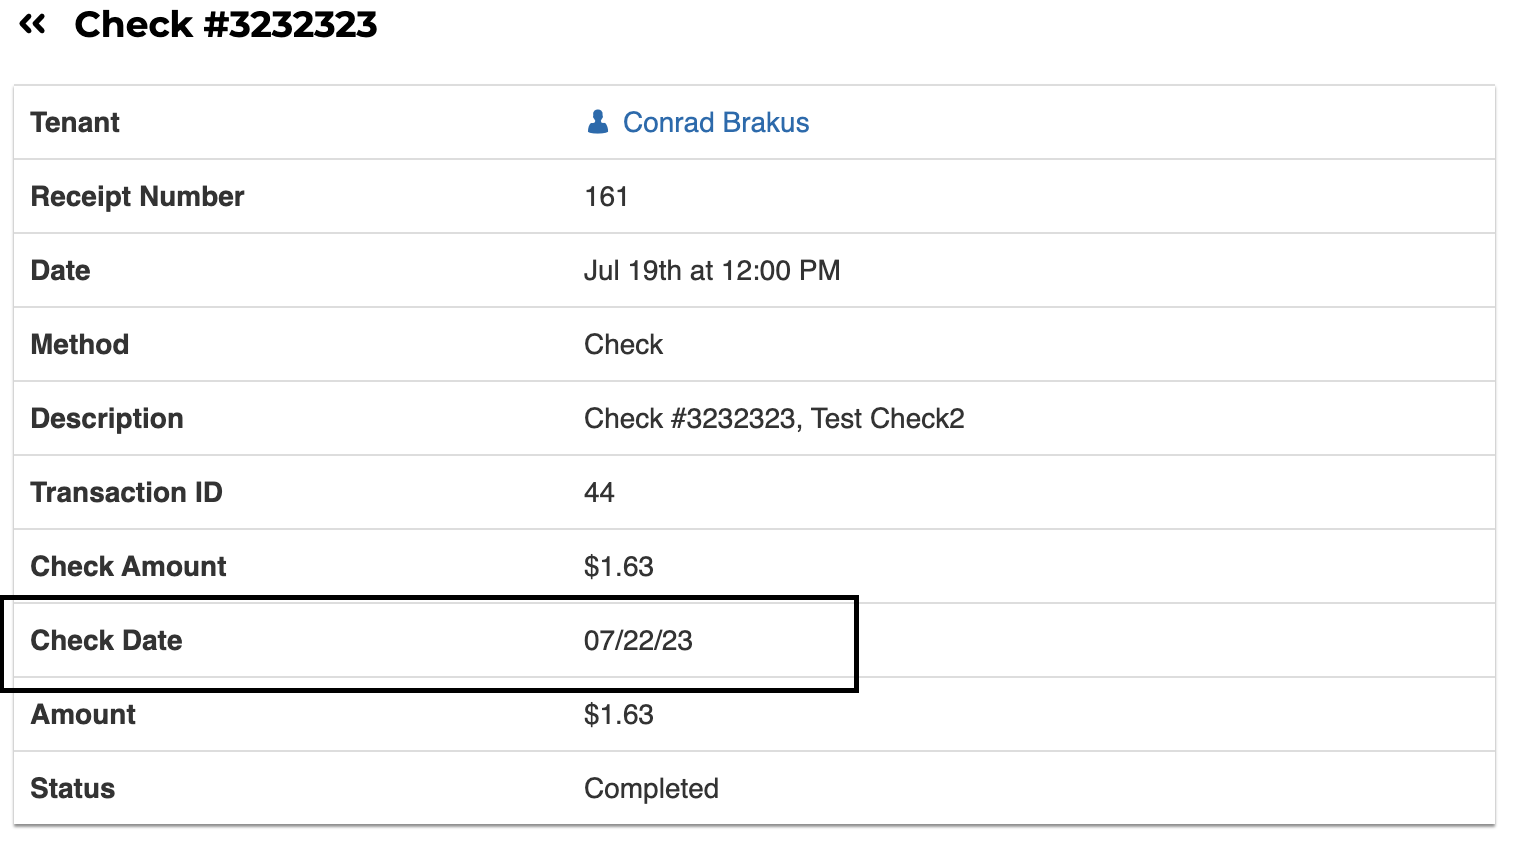Click the transaction ID value 44
Screen dimensions: 1534x844
coord(599,492)
